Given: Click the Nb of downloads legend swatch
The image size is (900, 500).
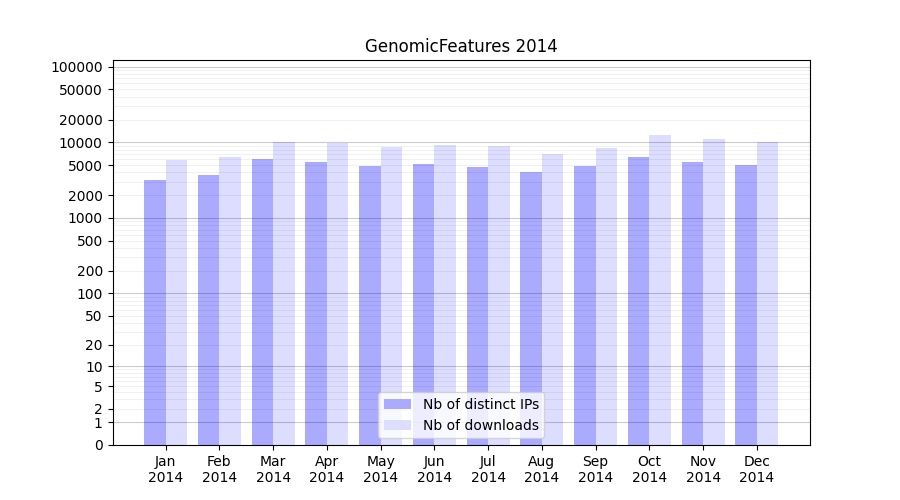Looking at the screenshot, I should click(398, 425).
